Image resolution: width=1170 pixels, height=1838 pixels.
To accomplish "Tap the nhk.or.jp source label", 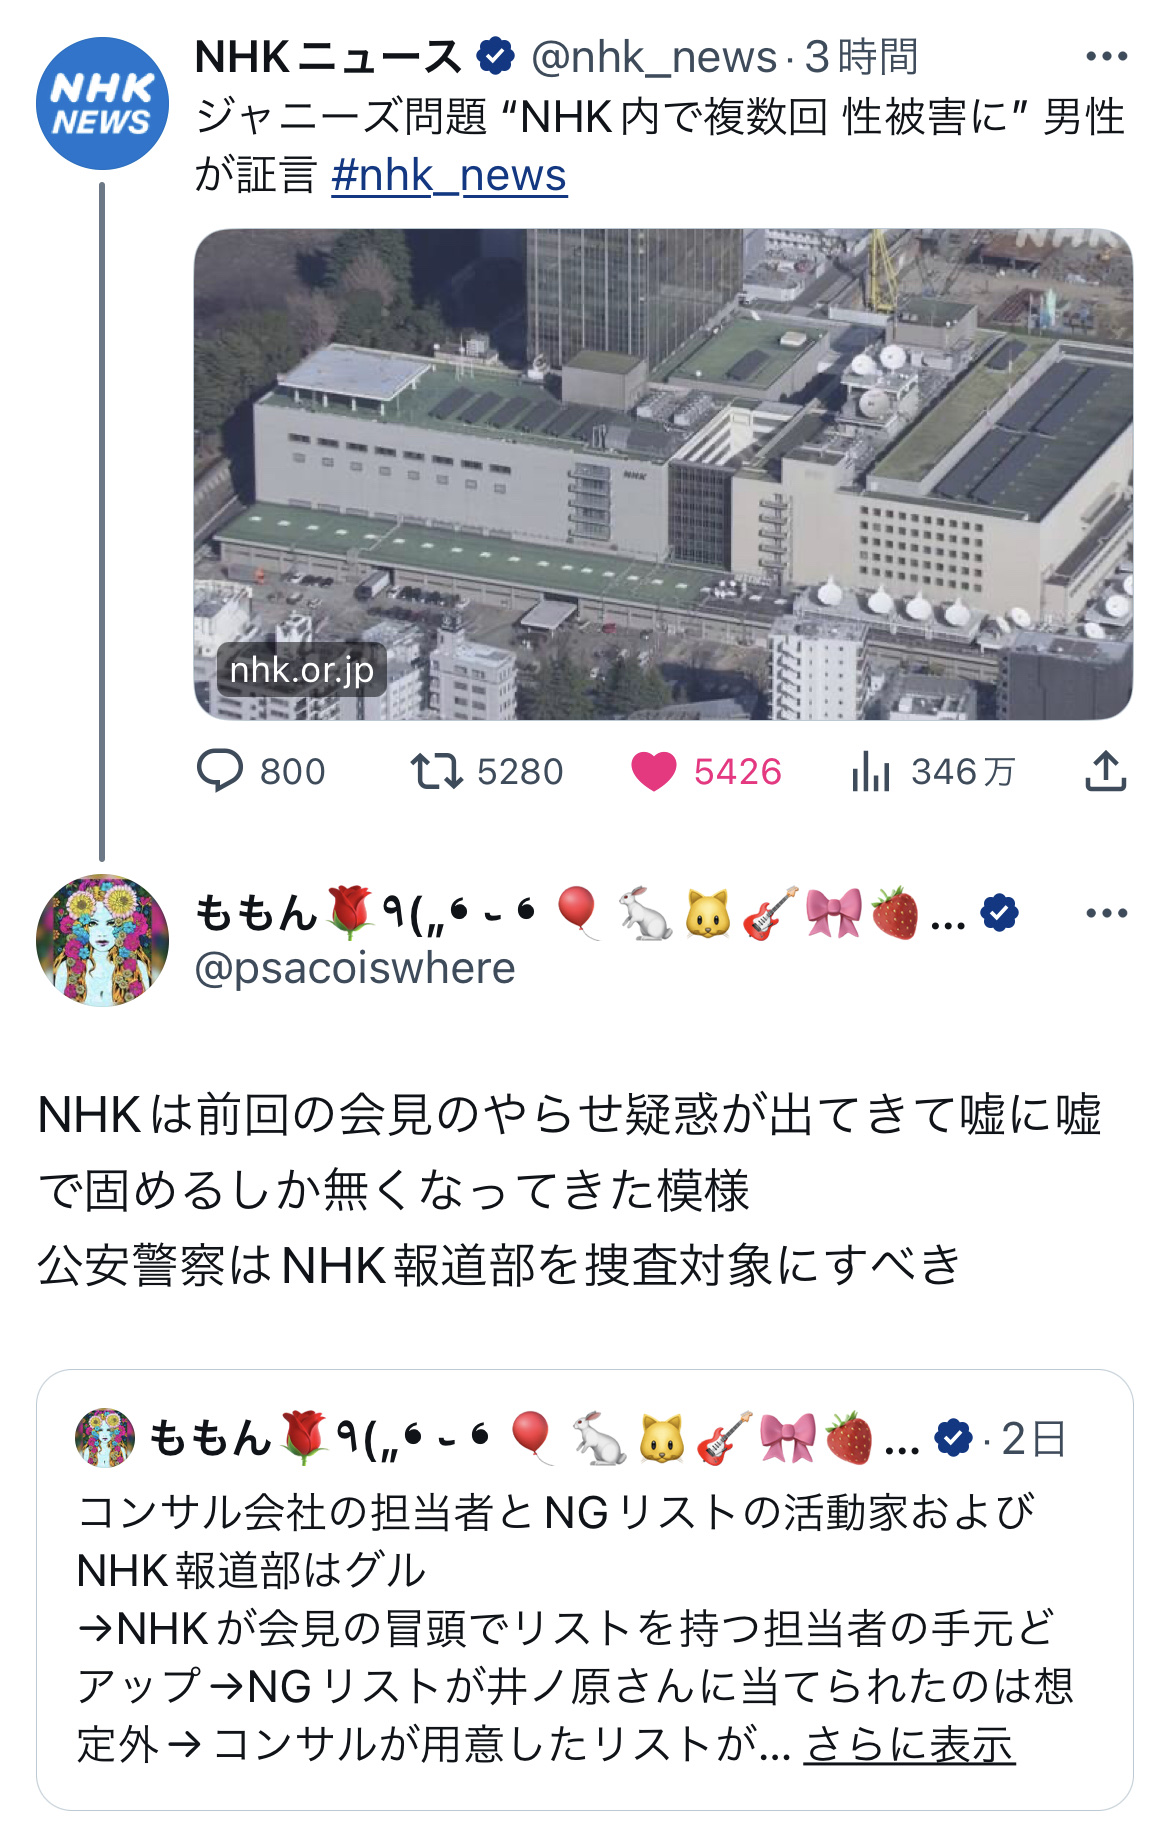I will pyautogui.click(x=302, y=669).
